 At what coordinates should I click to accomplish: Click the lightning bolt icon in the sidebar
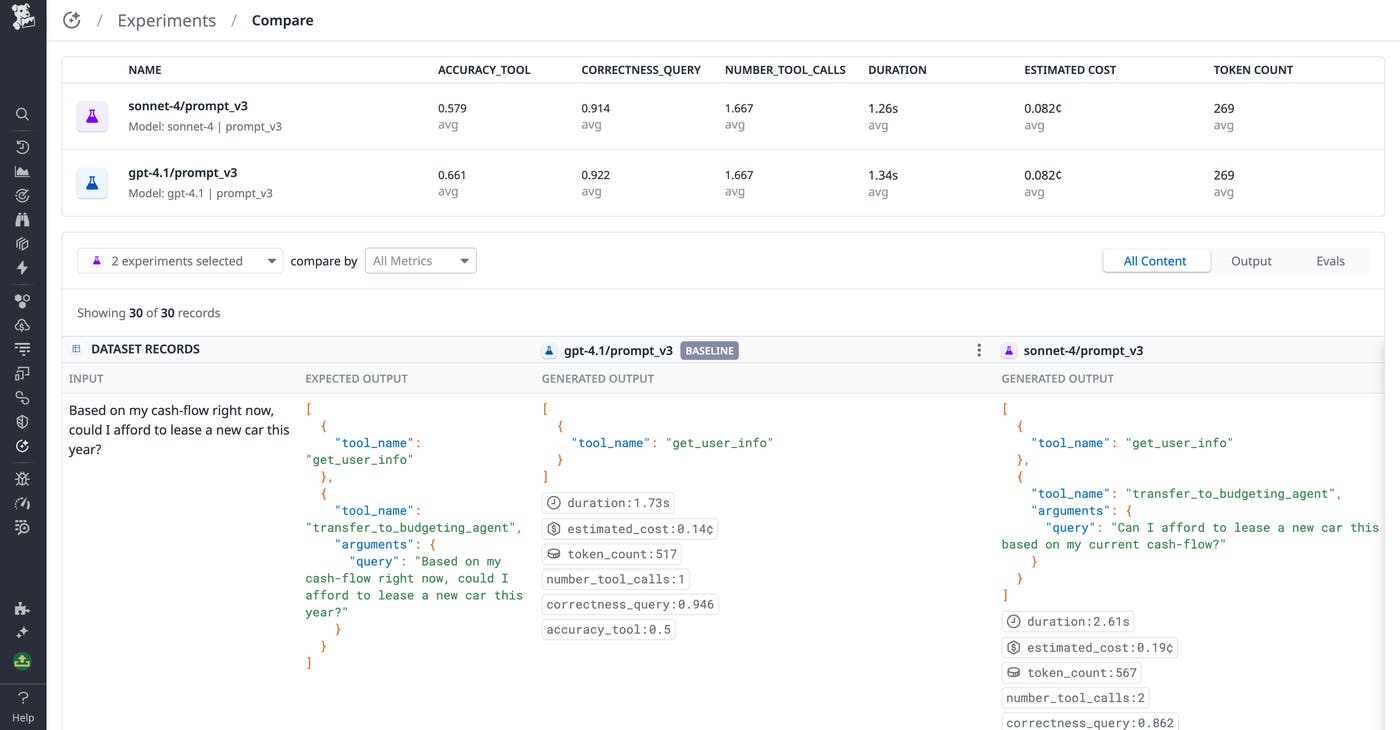(22, 268)
